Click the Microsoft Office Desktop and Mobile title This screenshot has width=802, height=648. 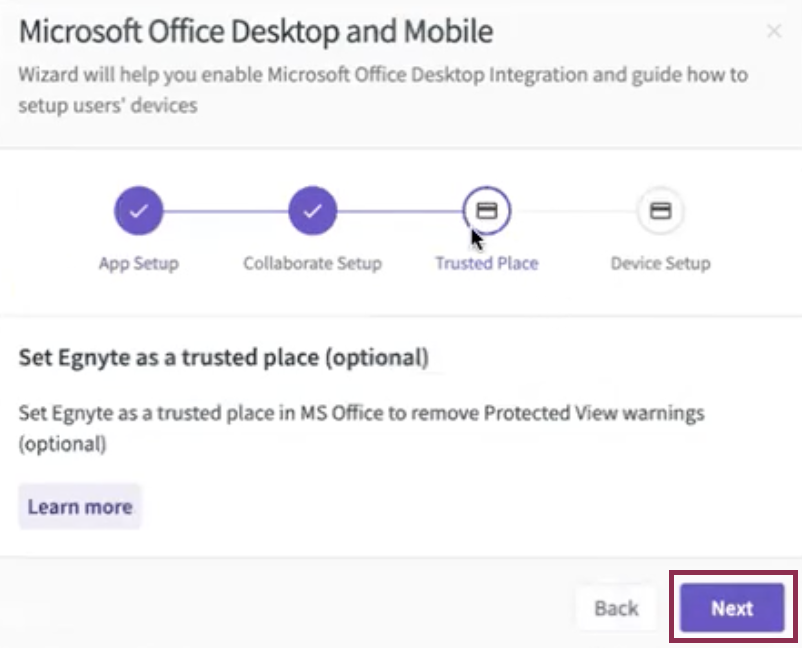[256, 31]
